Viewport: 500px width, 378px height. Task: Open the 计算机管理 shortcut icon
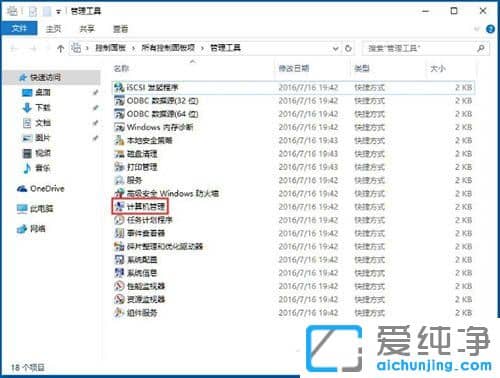click(x=119, y=207)
